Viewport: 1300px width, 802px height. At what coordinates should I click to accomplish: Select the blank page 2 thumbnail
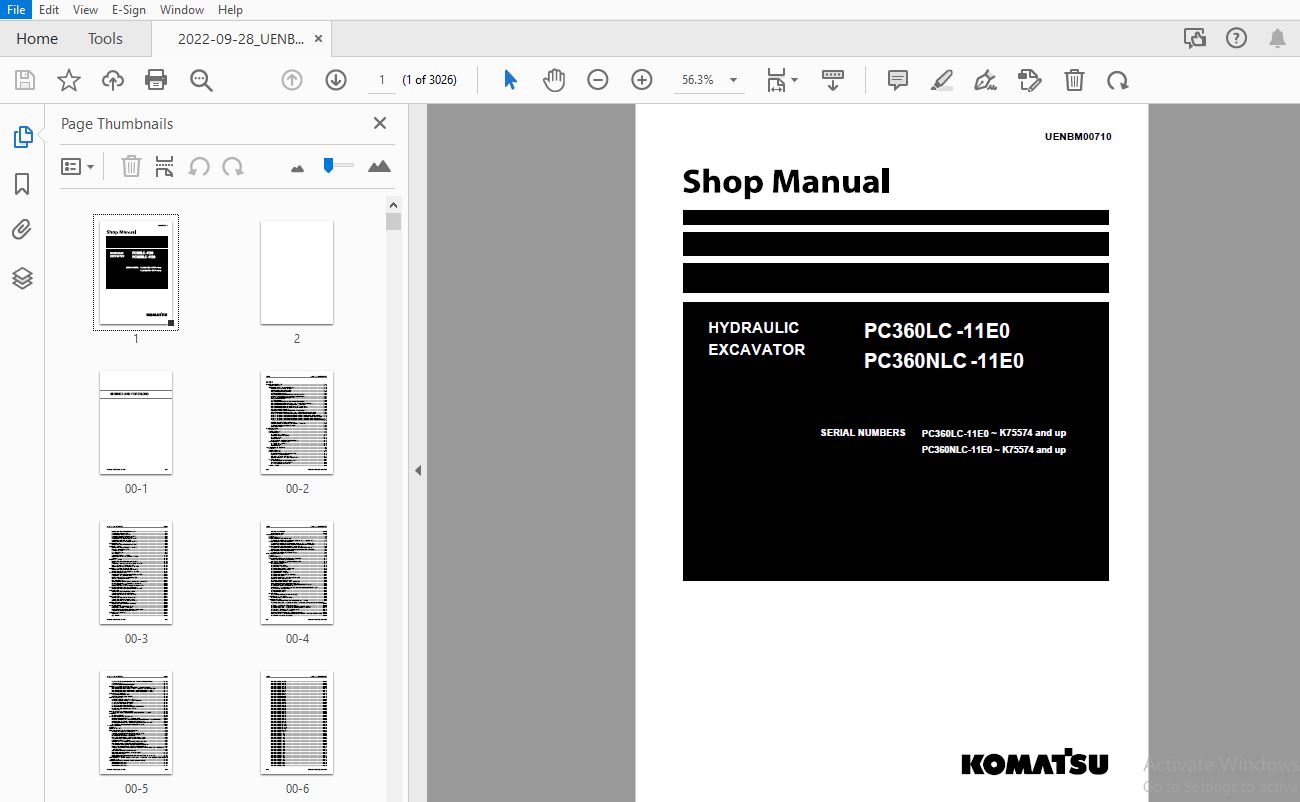coord(297,272)
